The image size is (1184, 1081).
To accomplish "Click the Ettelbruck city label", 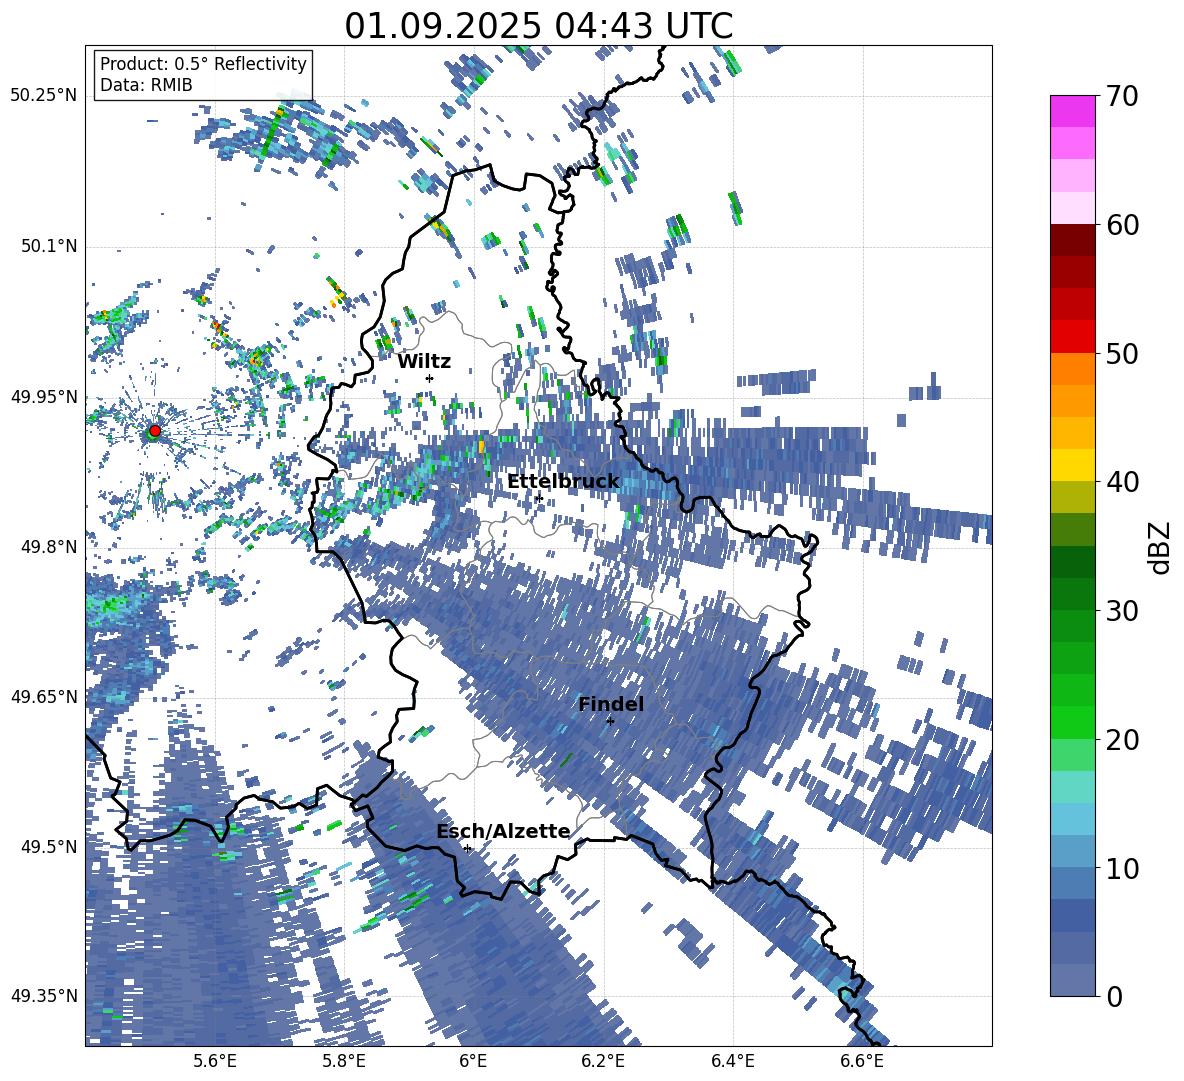I will click(x=563, y=481).
